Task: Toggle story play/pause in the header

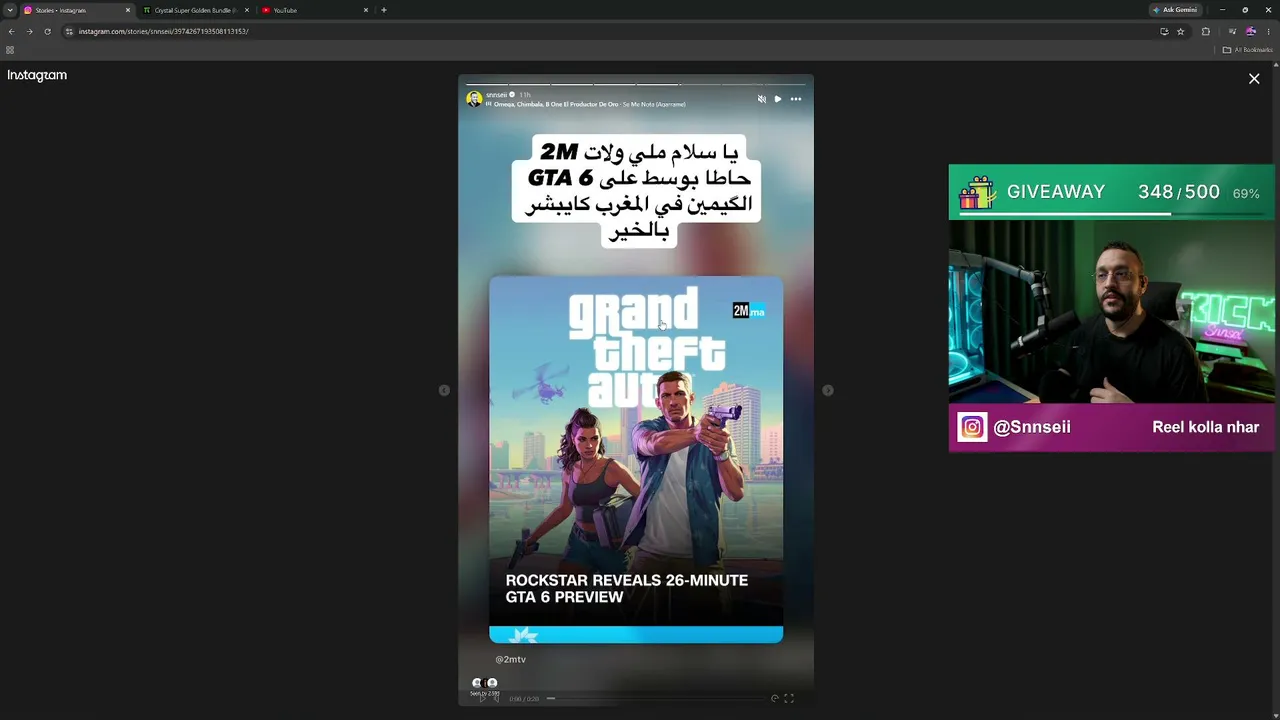Action: tap(778, 99)
